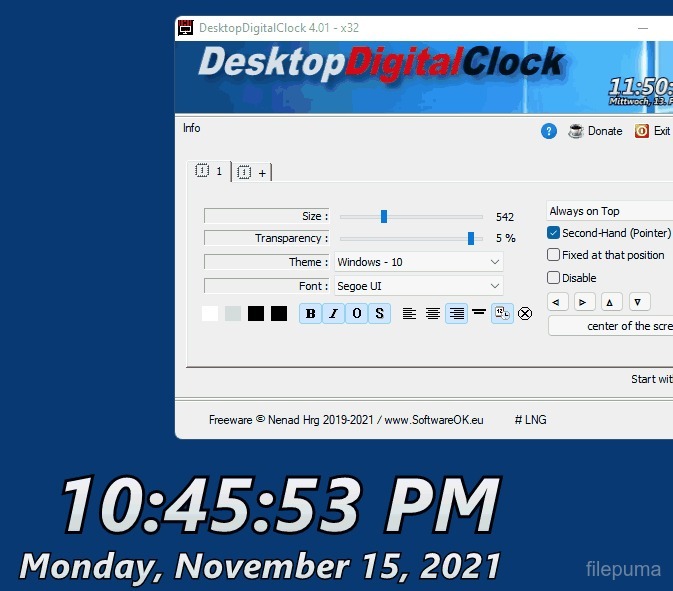
Task: Open the Theme dropdown showing Windows - 10
Action: click(418, 262)
